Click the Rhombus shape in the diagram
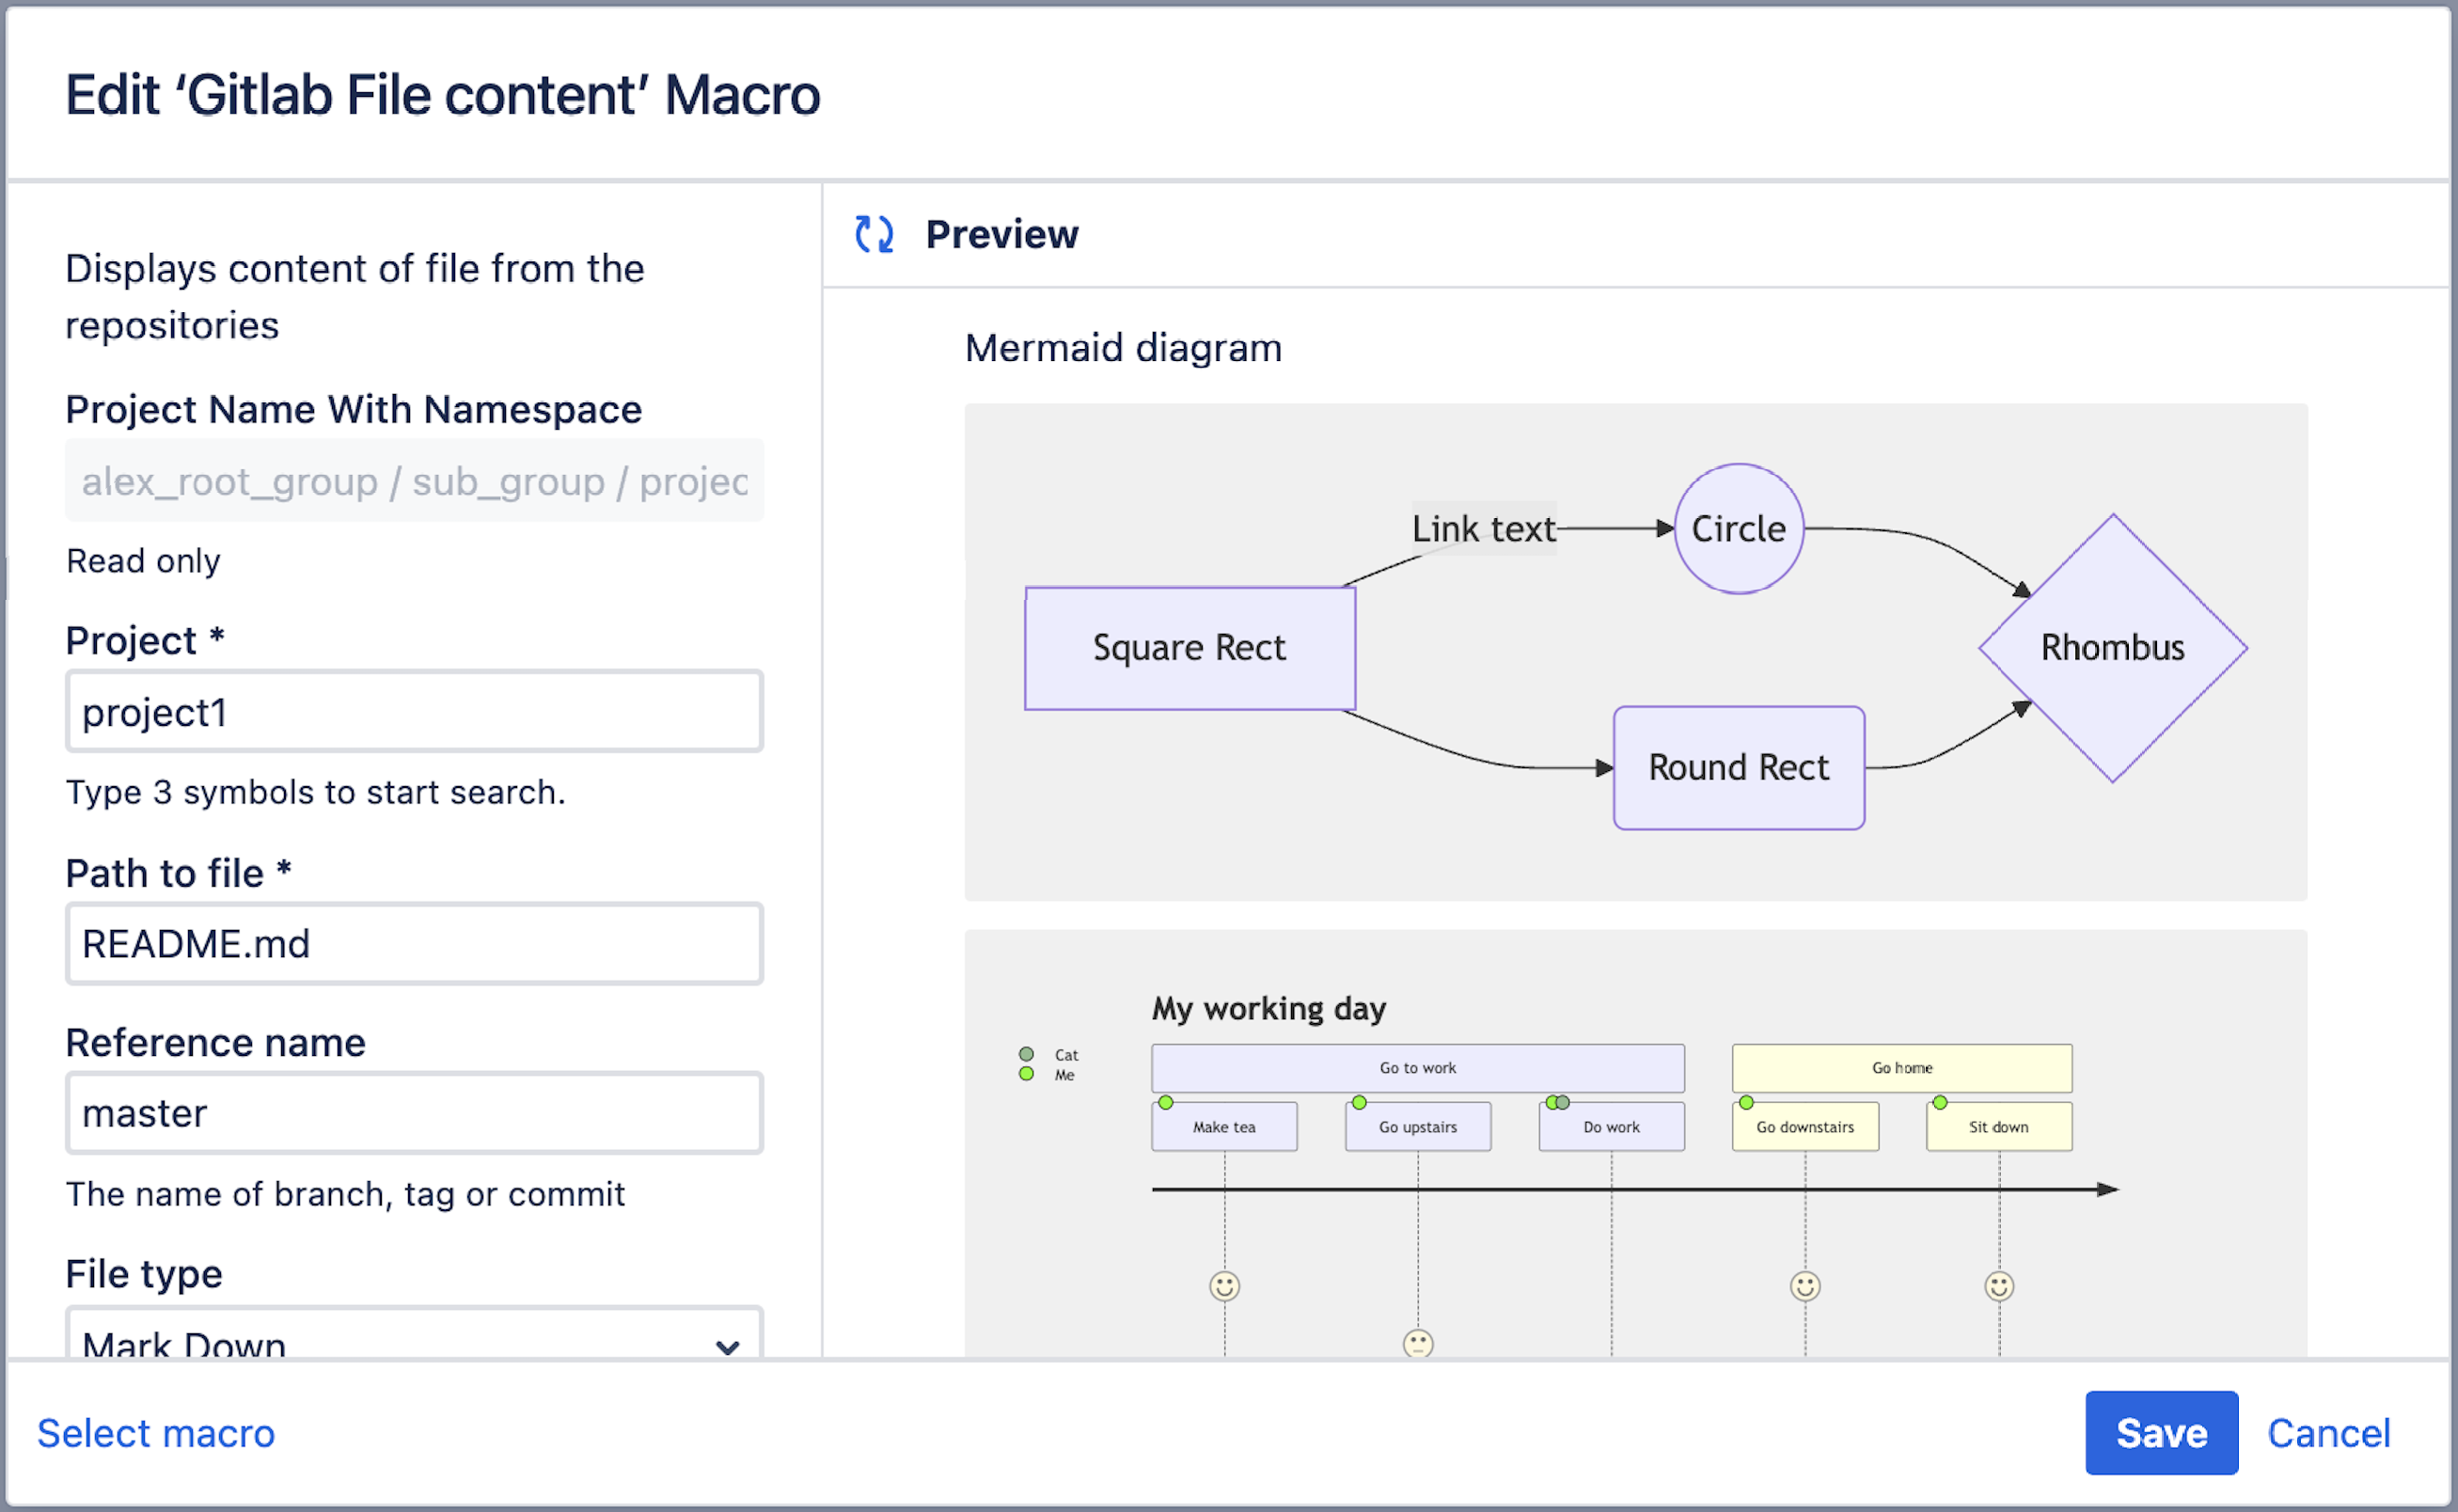This screenshot has height=1512, width=2458. point(2112,647)
